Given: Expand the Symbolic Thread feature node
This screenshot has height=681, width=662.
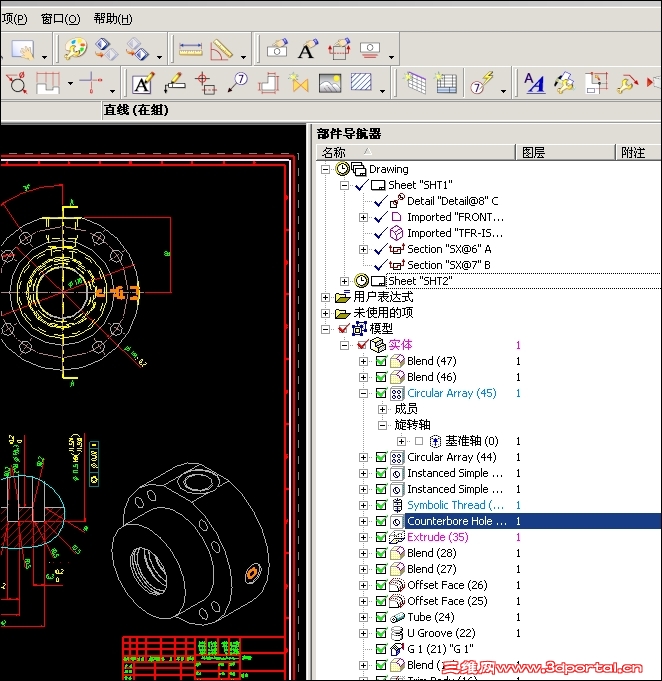Looking at the screenshot, I should point(364,505).
